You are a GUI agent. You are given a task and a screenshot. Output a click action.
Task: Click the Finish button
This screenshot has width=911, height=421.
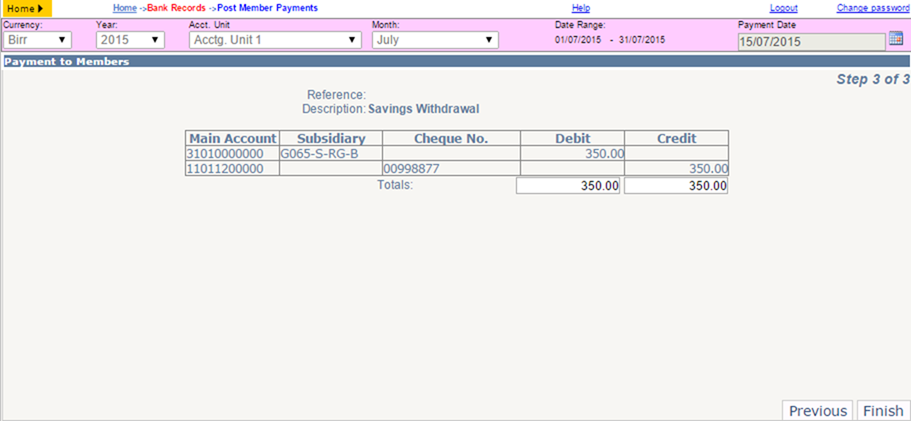click(883, 411)
